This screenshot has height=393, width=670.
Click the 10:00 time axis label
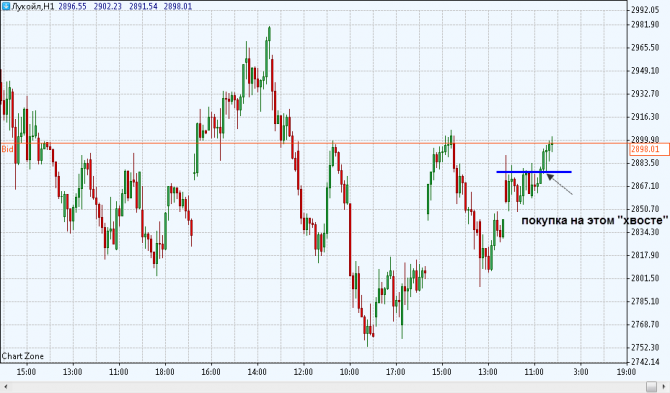click(349, 372)
